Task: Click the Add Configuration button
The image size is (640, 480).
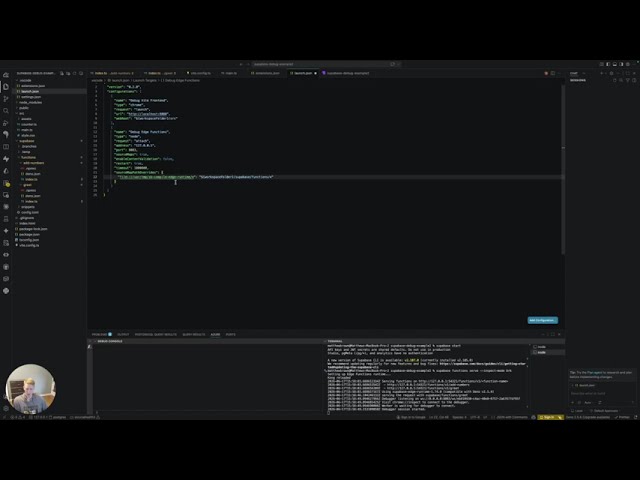Action: pyautogui.click(x=542, y=320)
